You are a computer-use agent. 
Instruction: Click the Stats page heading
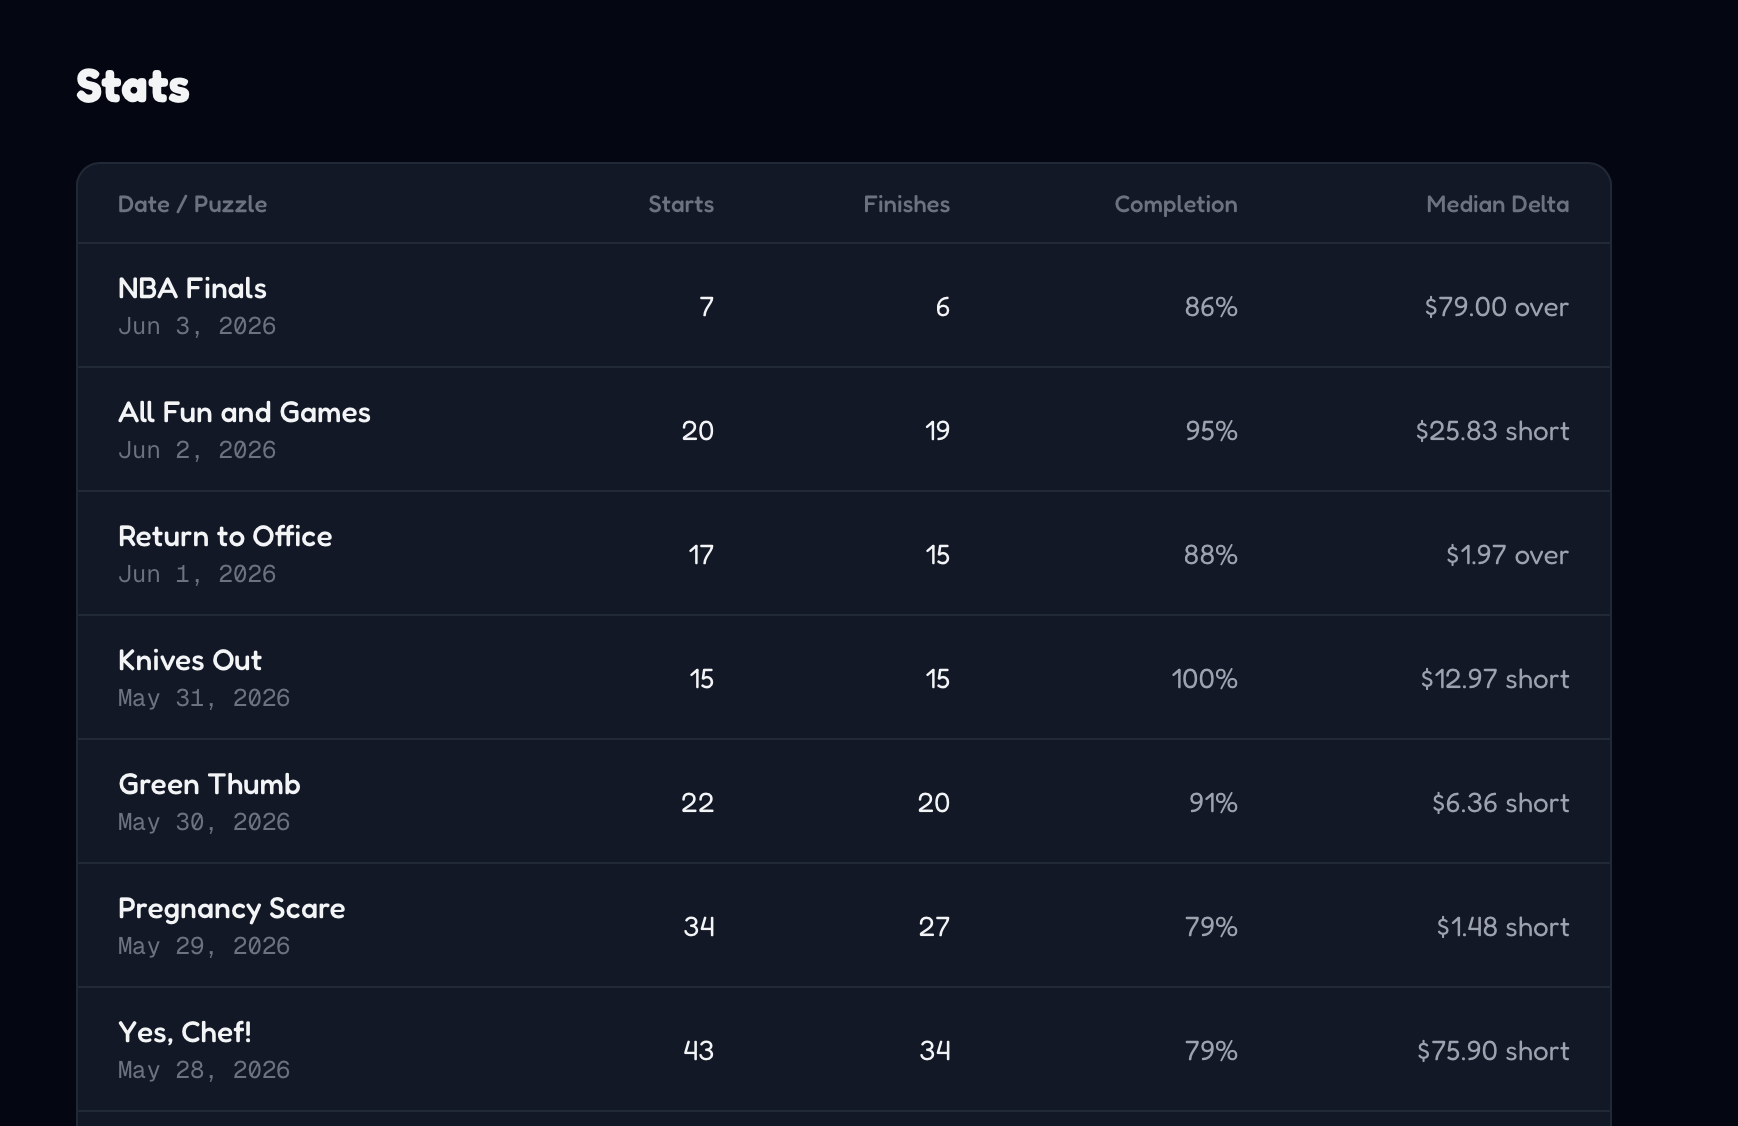click(133, 86)
